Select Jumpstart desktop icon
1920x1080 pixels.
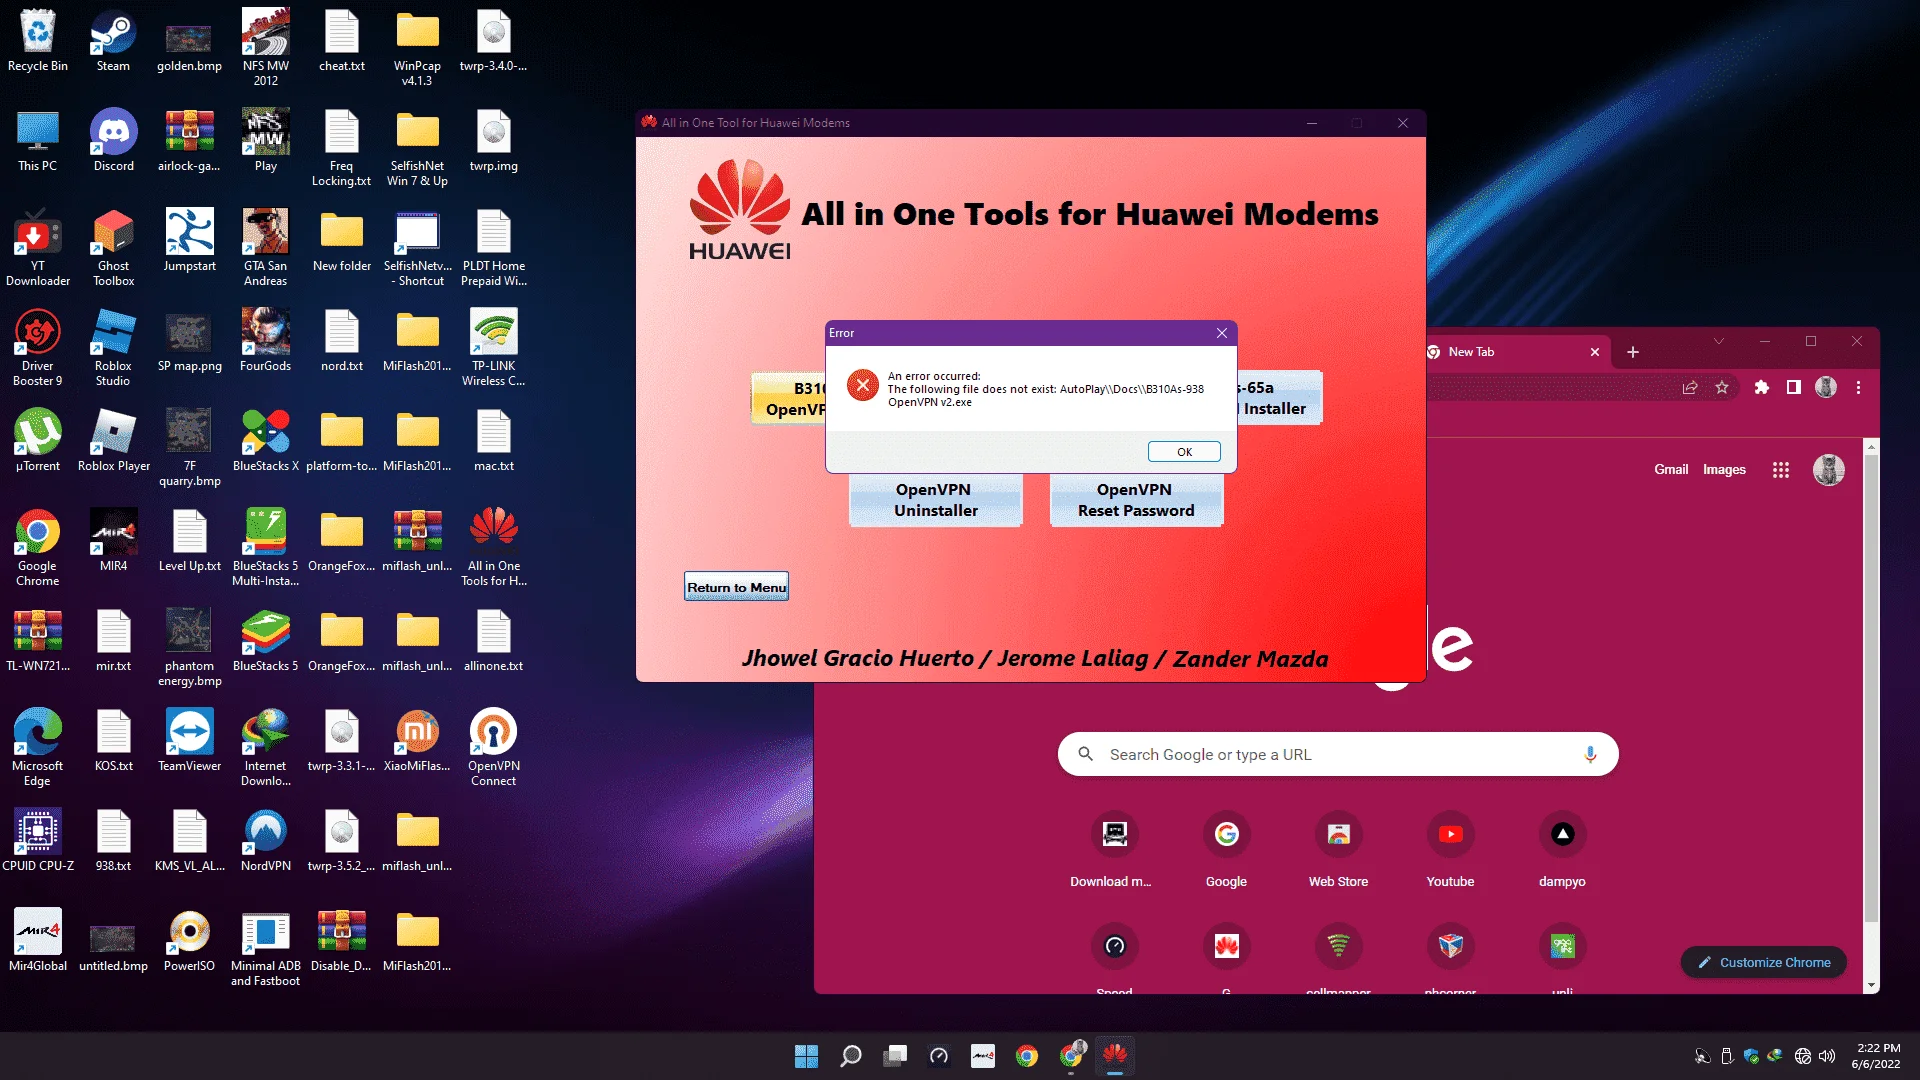[189, 240]
